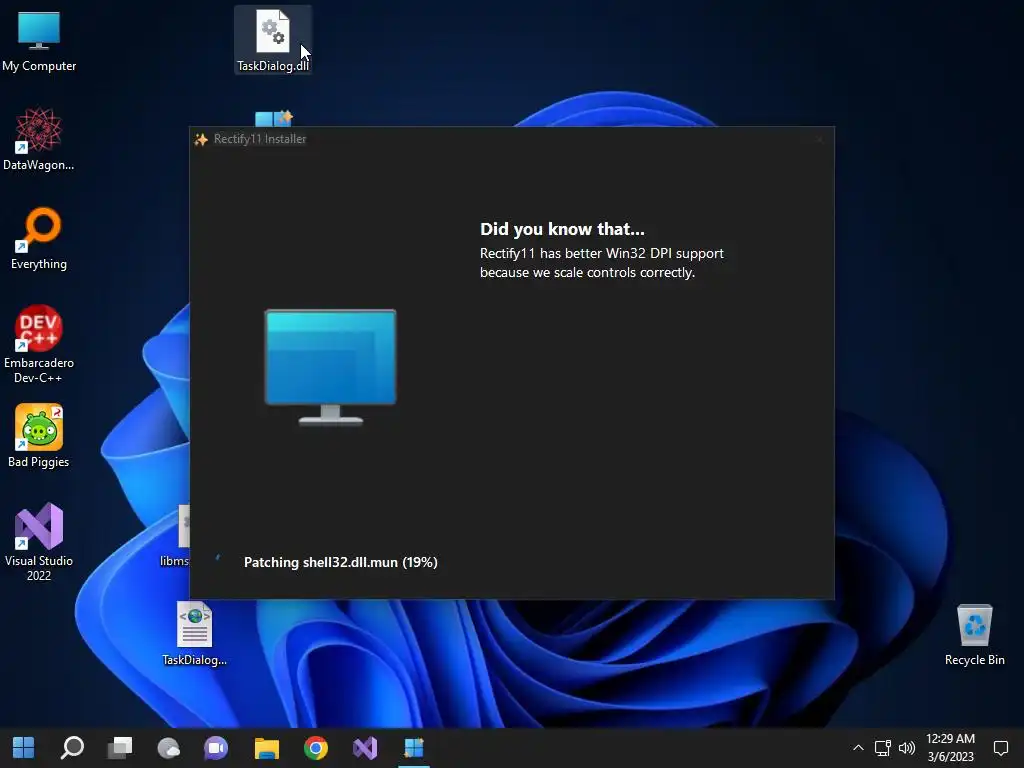
Task: Open File Explorer from taskbar
Action: tap(266, 748)
